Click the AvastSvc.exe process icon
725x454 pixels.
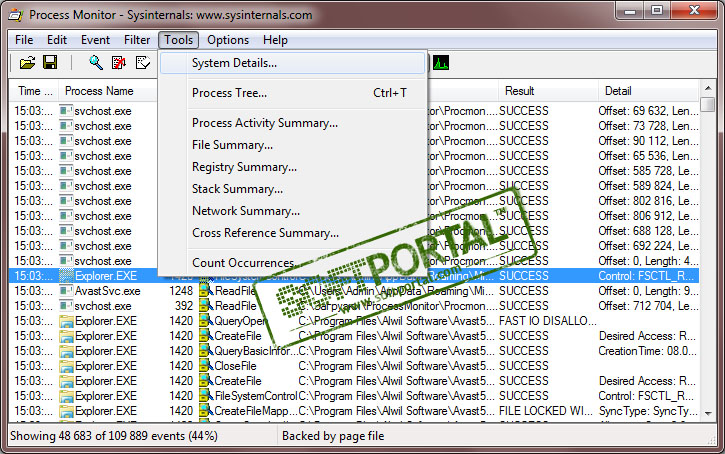pos(66,291)
